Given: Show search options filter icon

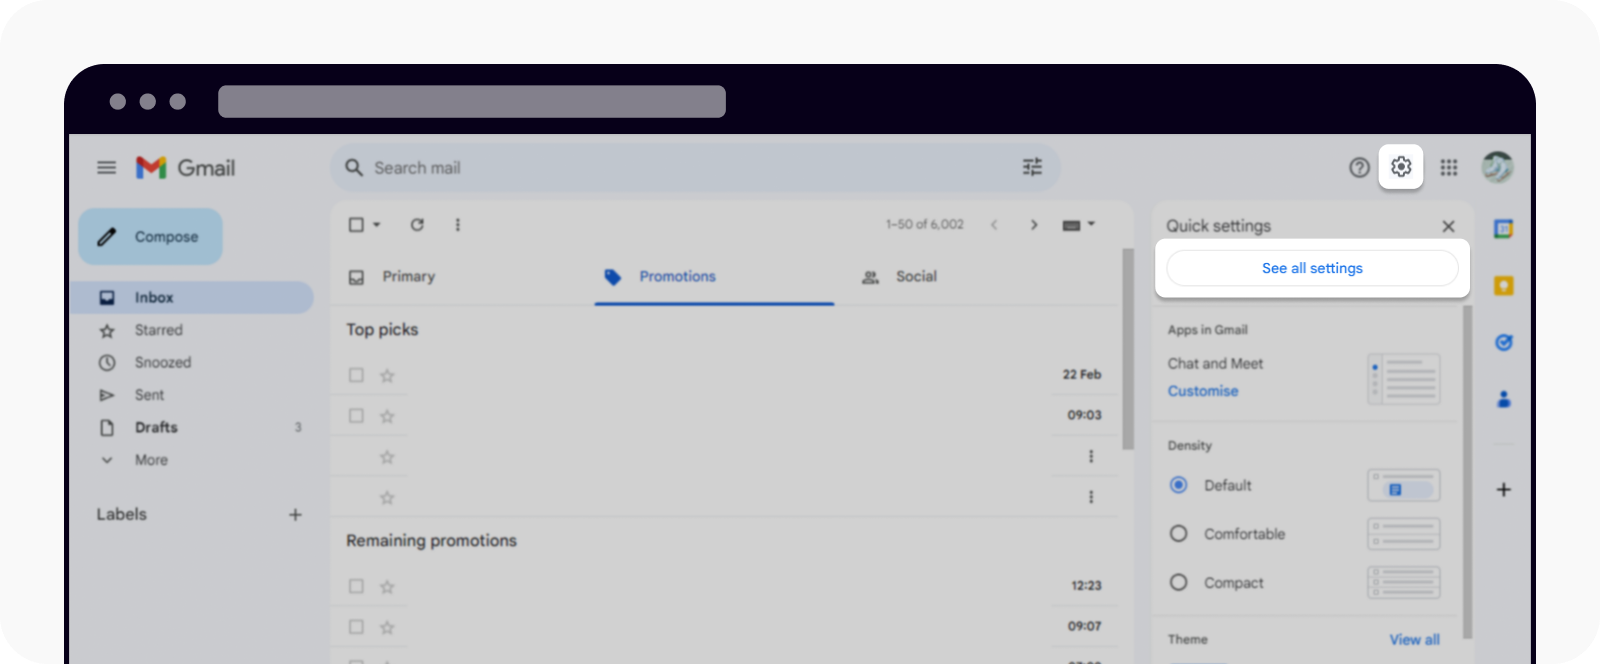Looking at the screenshot, I should 1032,167.
